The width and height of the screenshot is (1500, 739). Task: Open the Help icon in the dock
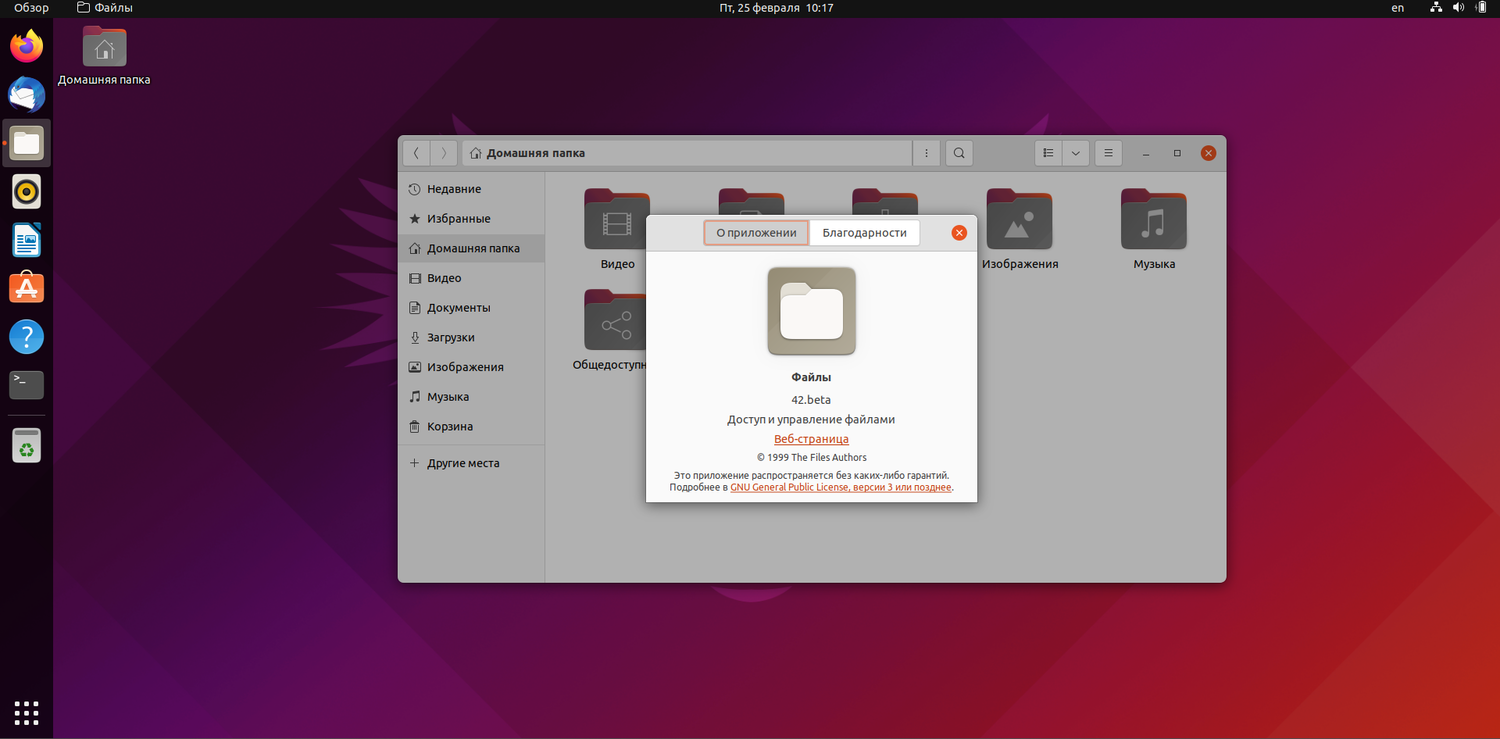(x=27, y=337)
